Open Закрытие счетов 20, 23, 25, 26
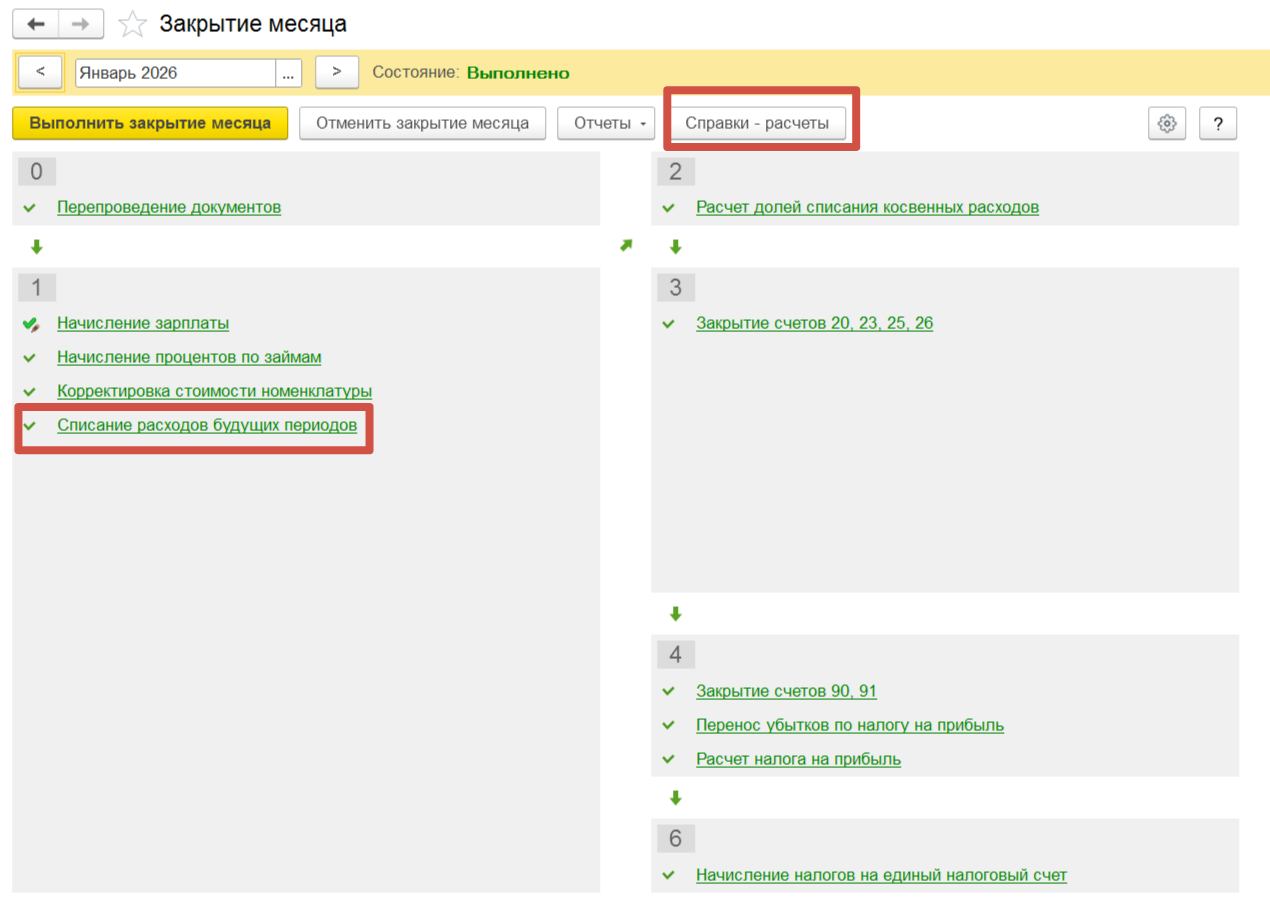This screenshot has width=1270, height=904. [x=814, y=323]
